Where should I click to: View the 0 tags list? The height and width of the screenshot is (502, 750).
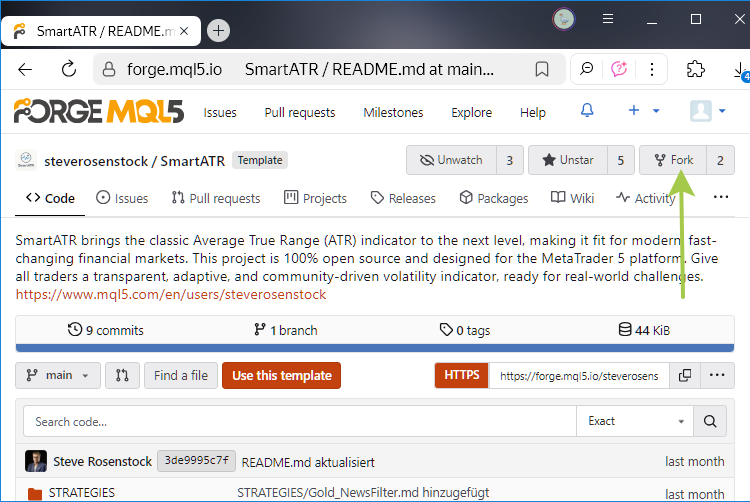pos(465,330)
